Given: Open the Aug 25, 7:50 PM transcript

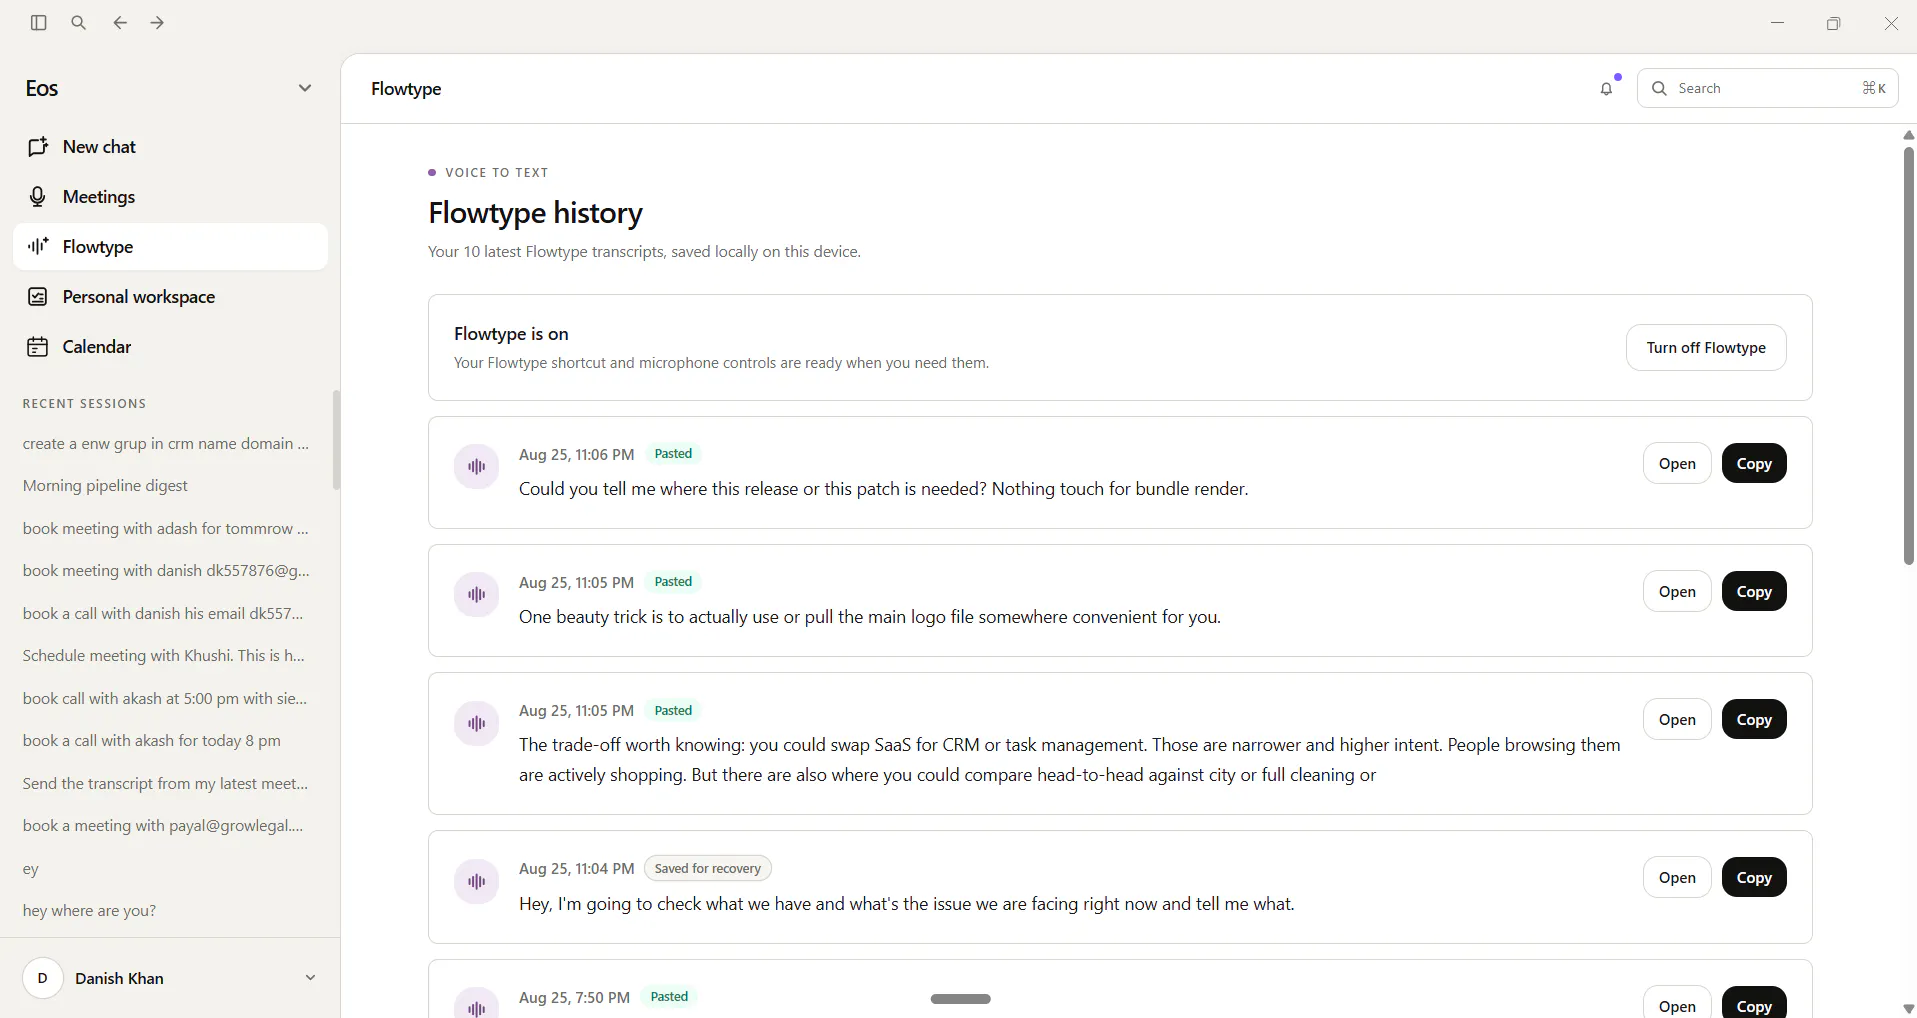Looking at the screenshot, I should [1677, 1003].
